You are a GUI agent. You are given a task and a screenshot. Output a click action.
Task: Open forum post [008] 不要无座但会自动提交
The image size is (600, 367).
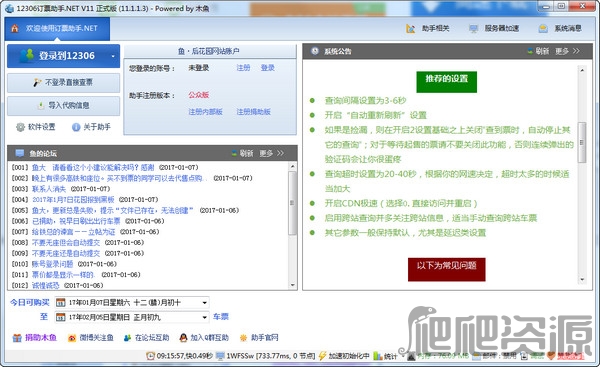click(x=66, y=242)
